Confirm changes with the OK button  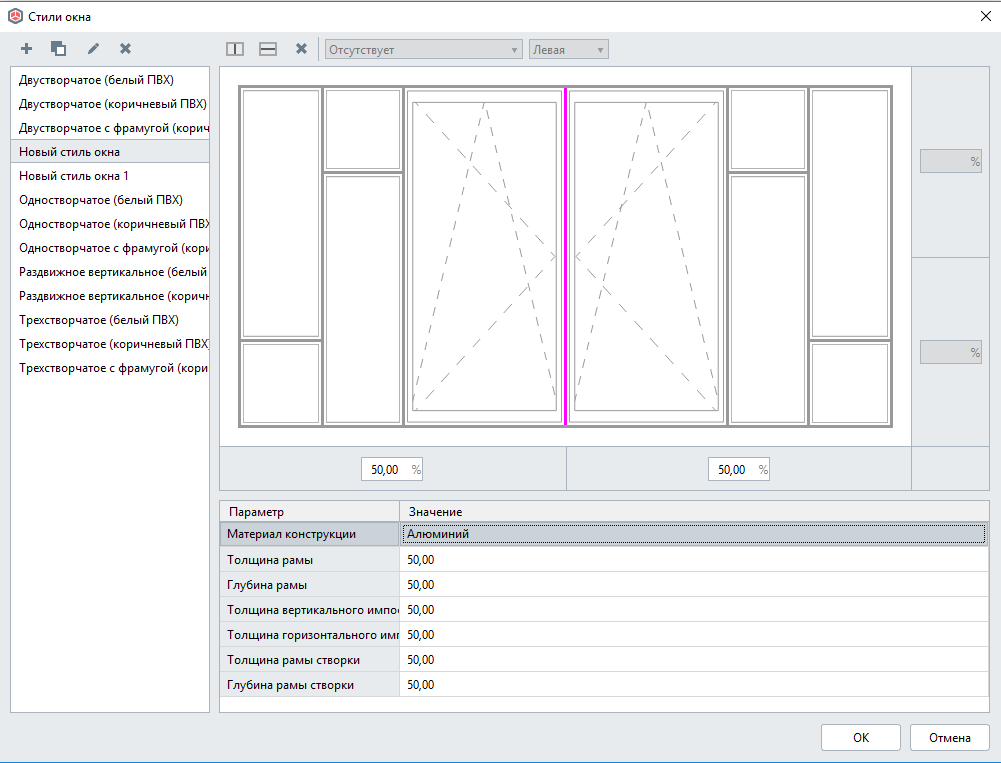click(861, 737)
